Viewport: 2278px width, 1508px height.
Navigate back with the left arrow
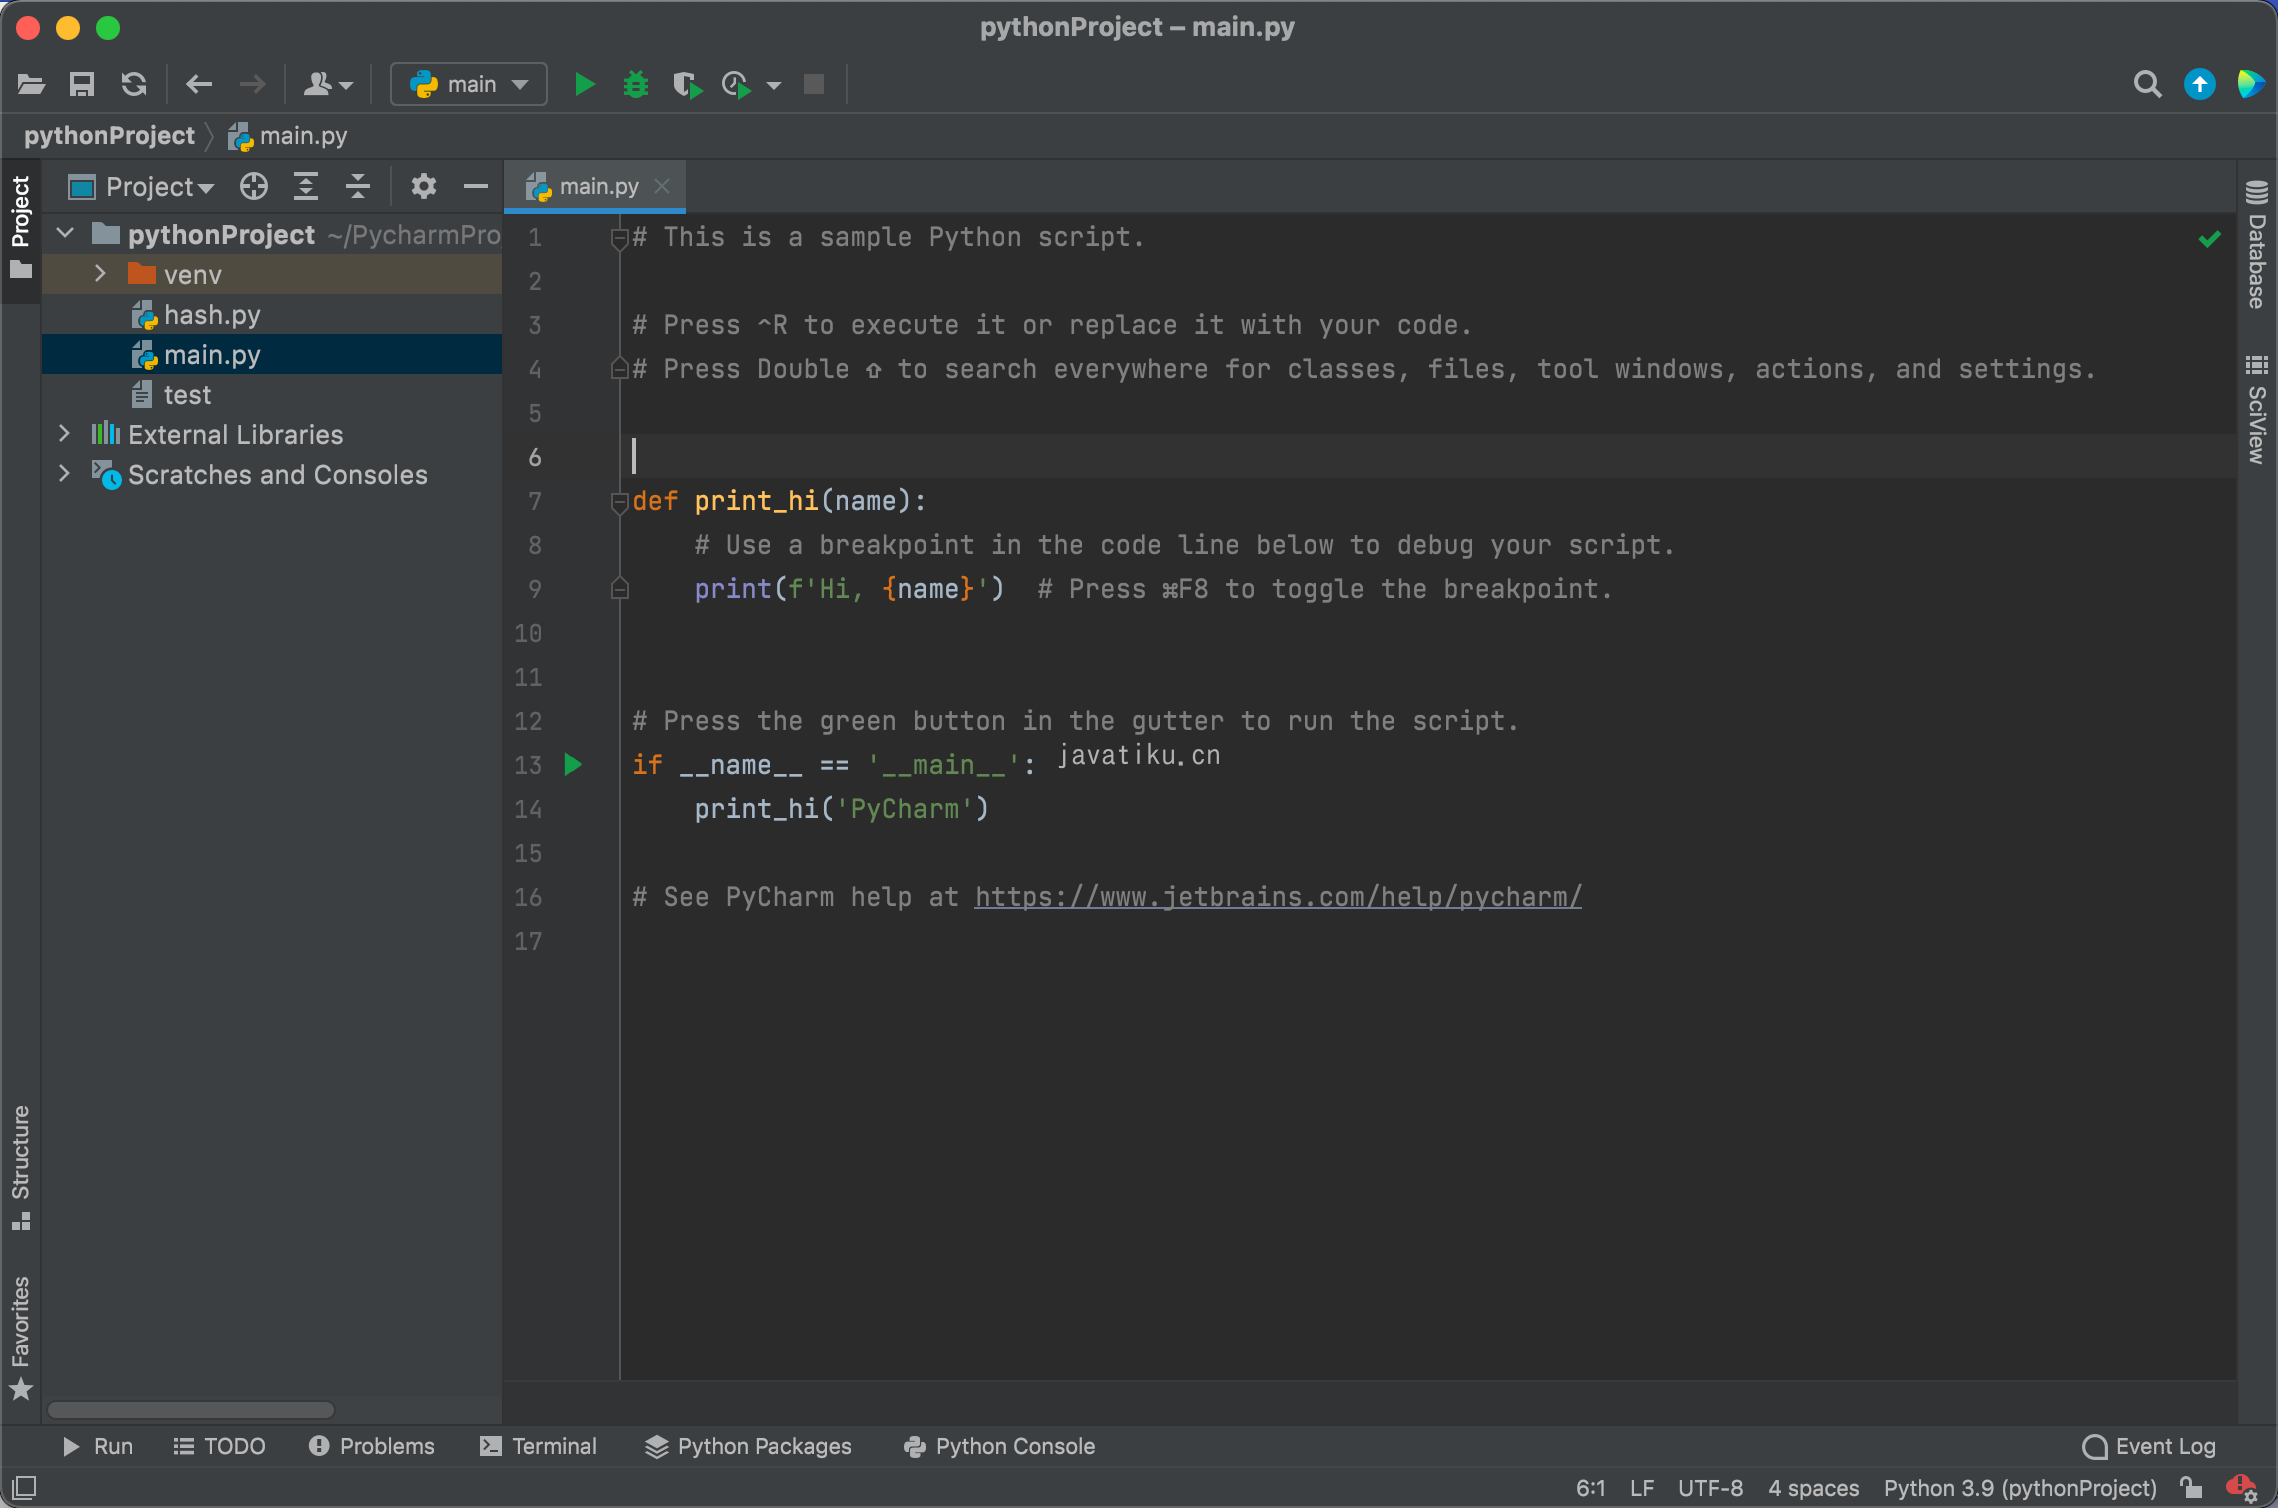(x=199, y=84)
